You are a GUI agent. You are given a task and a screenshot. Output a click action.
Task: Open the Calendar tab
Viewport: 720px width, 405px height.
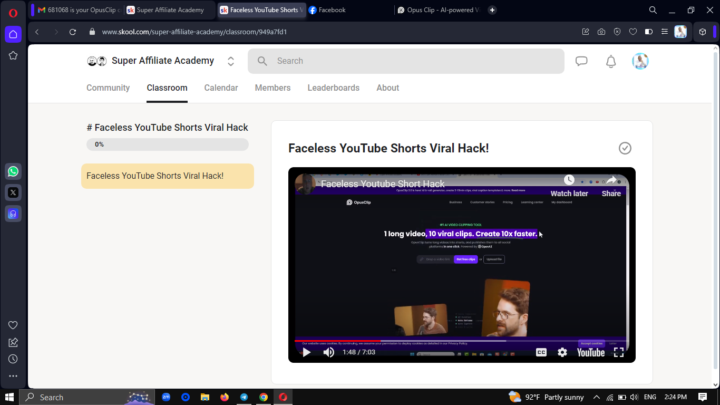coord(221,88)
